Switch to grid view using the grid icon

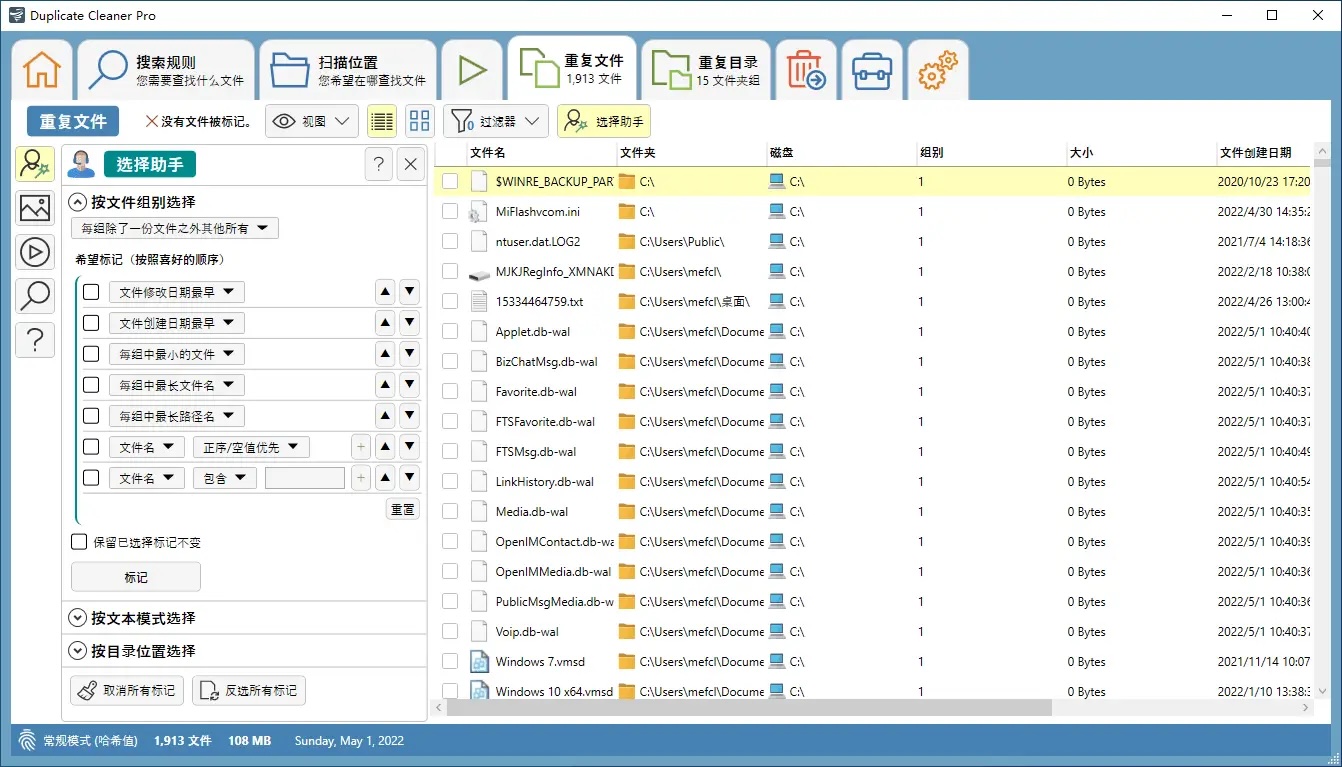(x=419, y=120)
